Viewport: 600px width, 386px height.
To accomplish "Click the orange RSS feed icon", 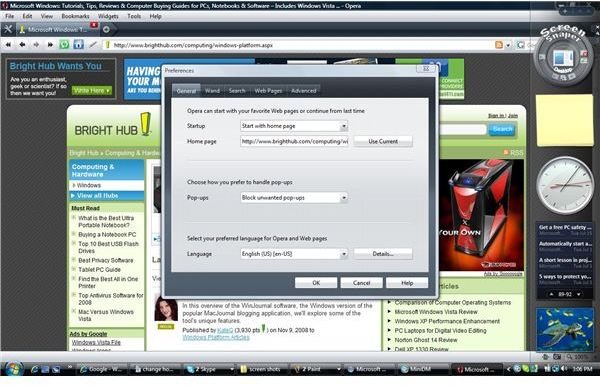I will (x=499, y=45).
